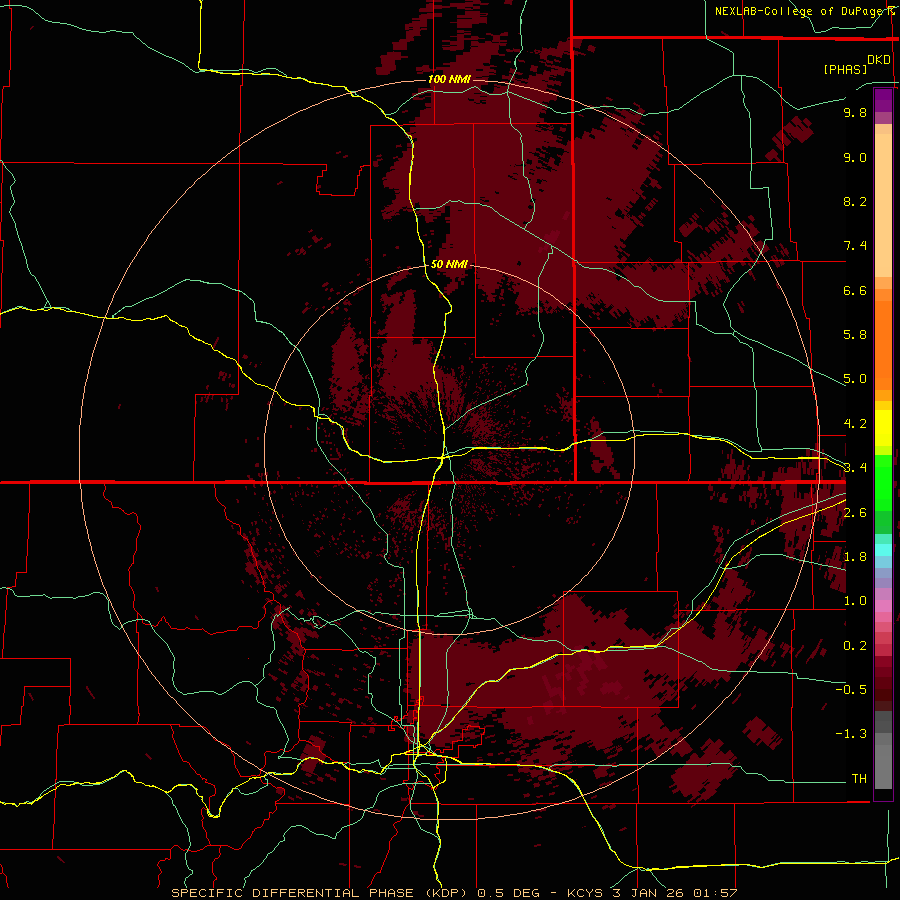Click the yellow band of the color bar
This screenshot has height=900, width=900.
pos(883,428)
